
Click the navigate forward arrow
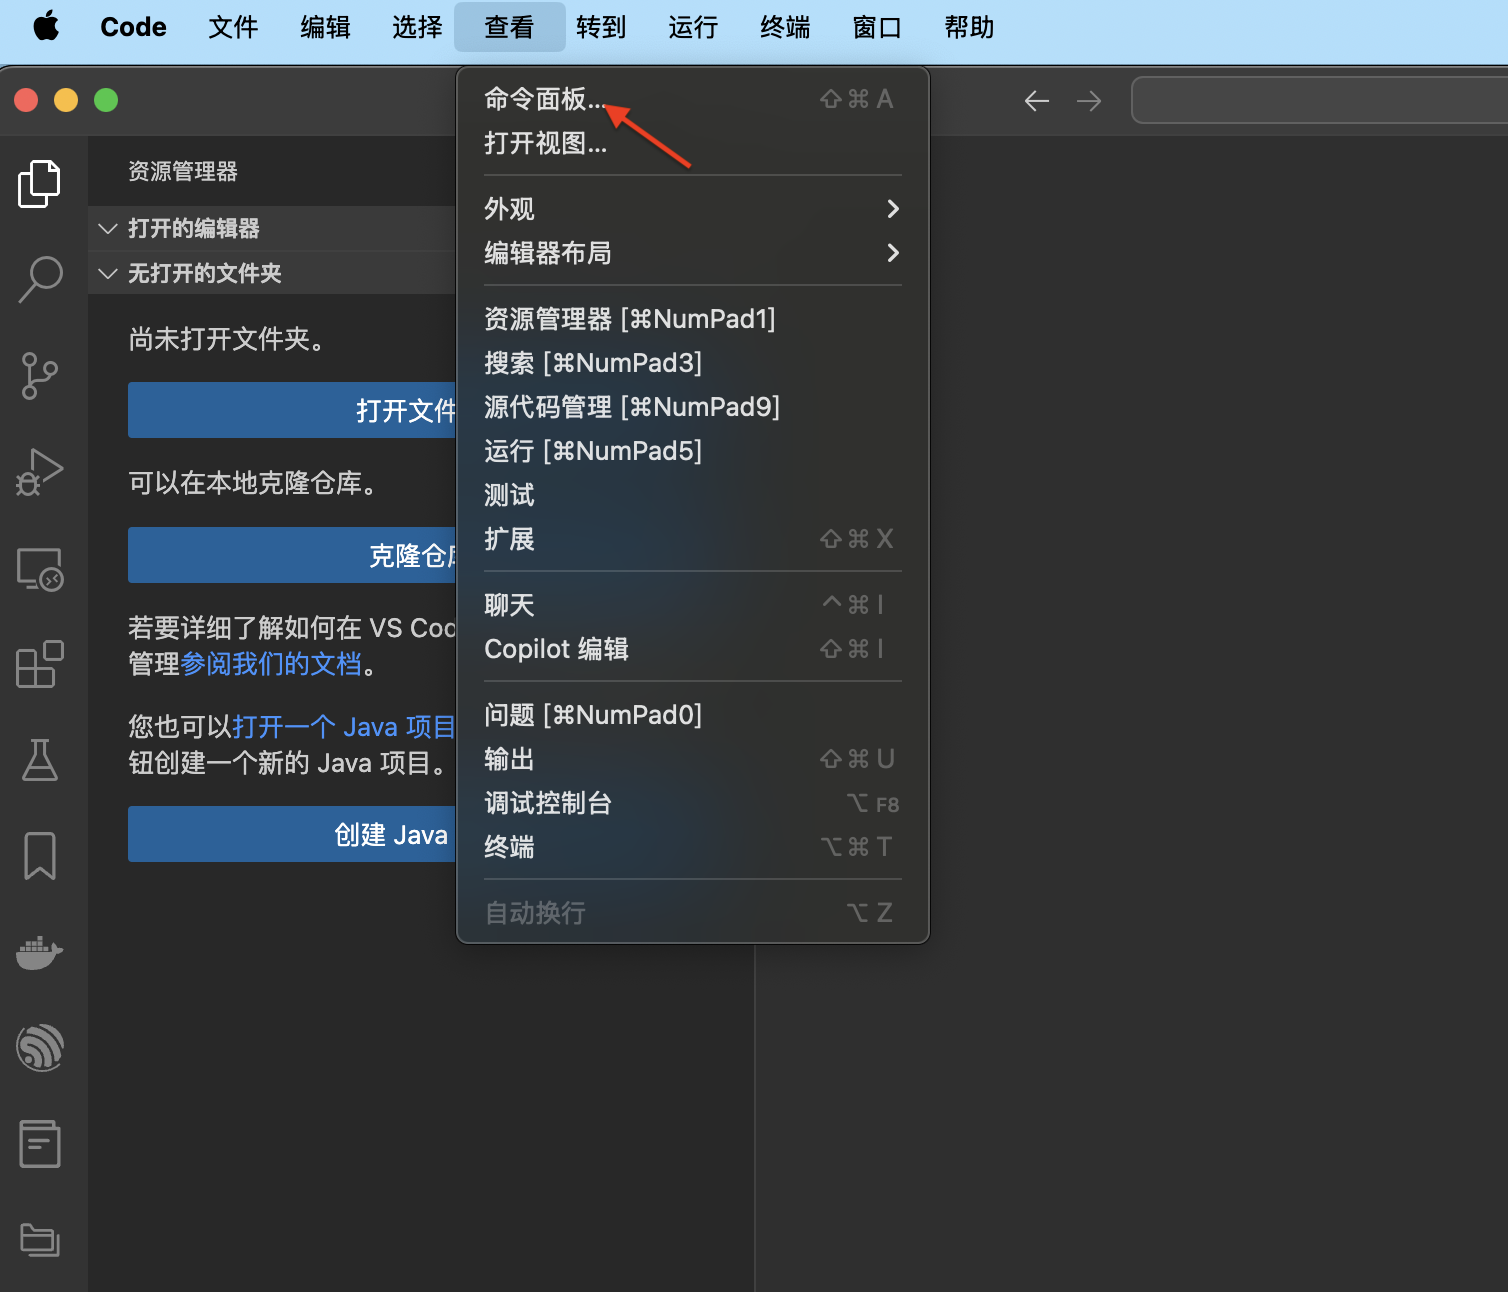pos(1089,100)
